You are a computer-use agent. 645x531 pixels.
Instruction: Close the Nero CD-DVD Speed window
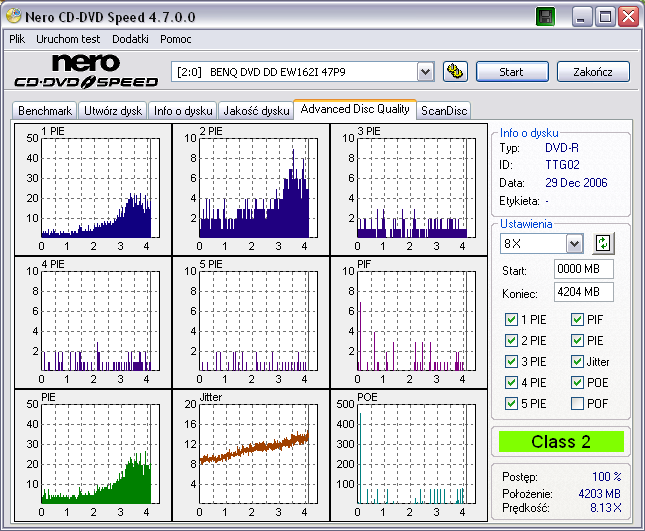tap(629, 17)
